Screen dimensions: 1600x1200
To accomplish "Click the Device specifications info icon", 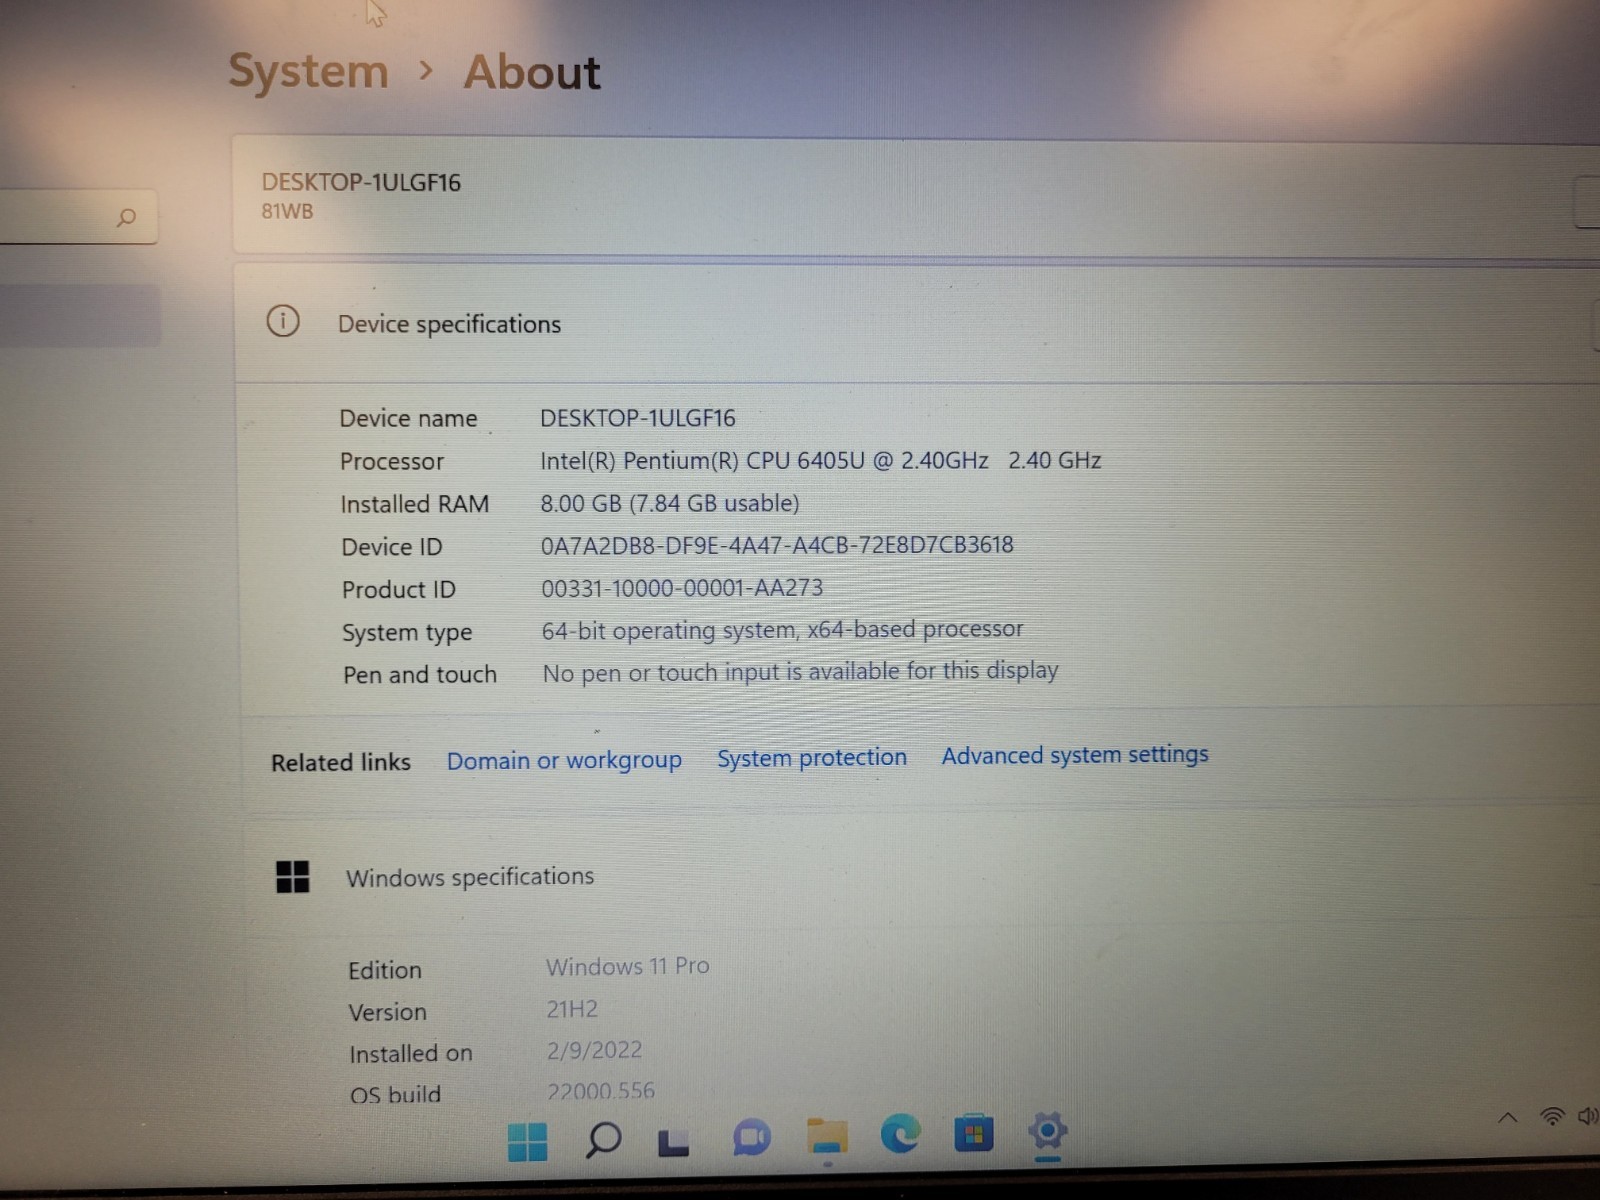I will click(x=283, y=321).
